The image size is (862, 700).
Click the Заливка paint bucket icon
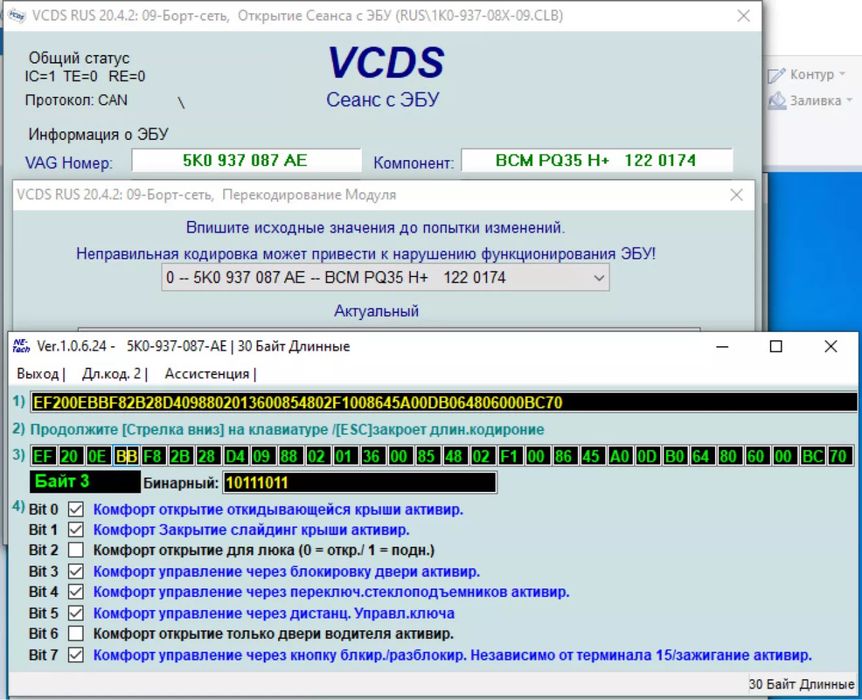(x=777, y=101)
